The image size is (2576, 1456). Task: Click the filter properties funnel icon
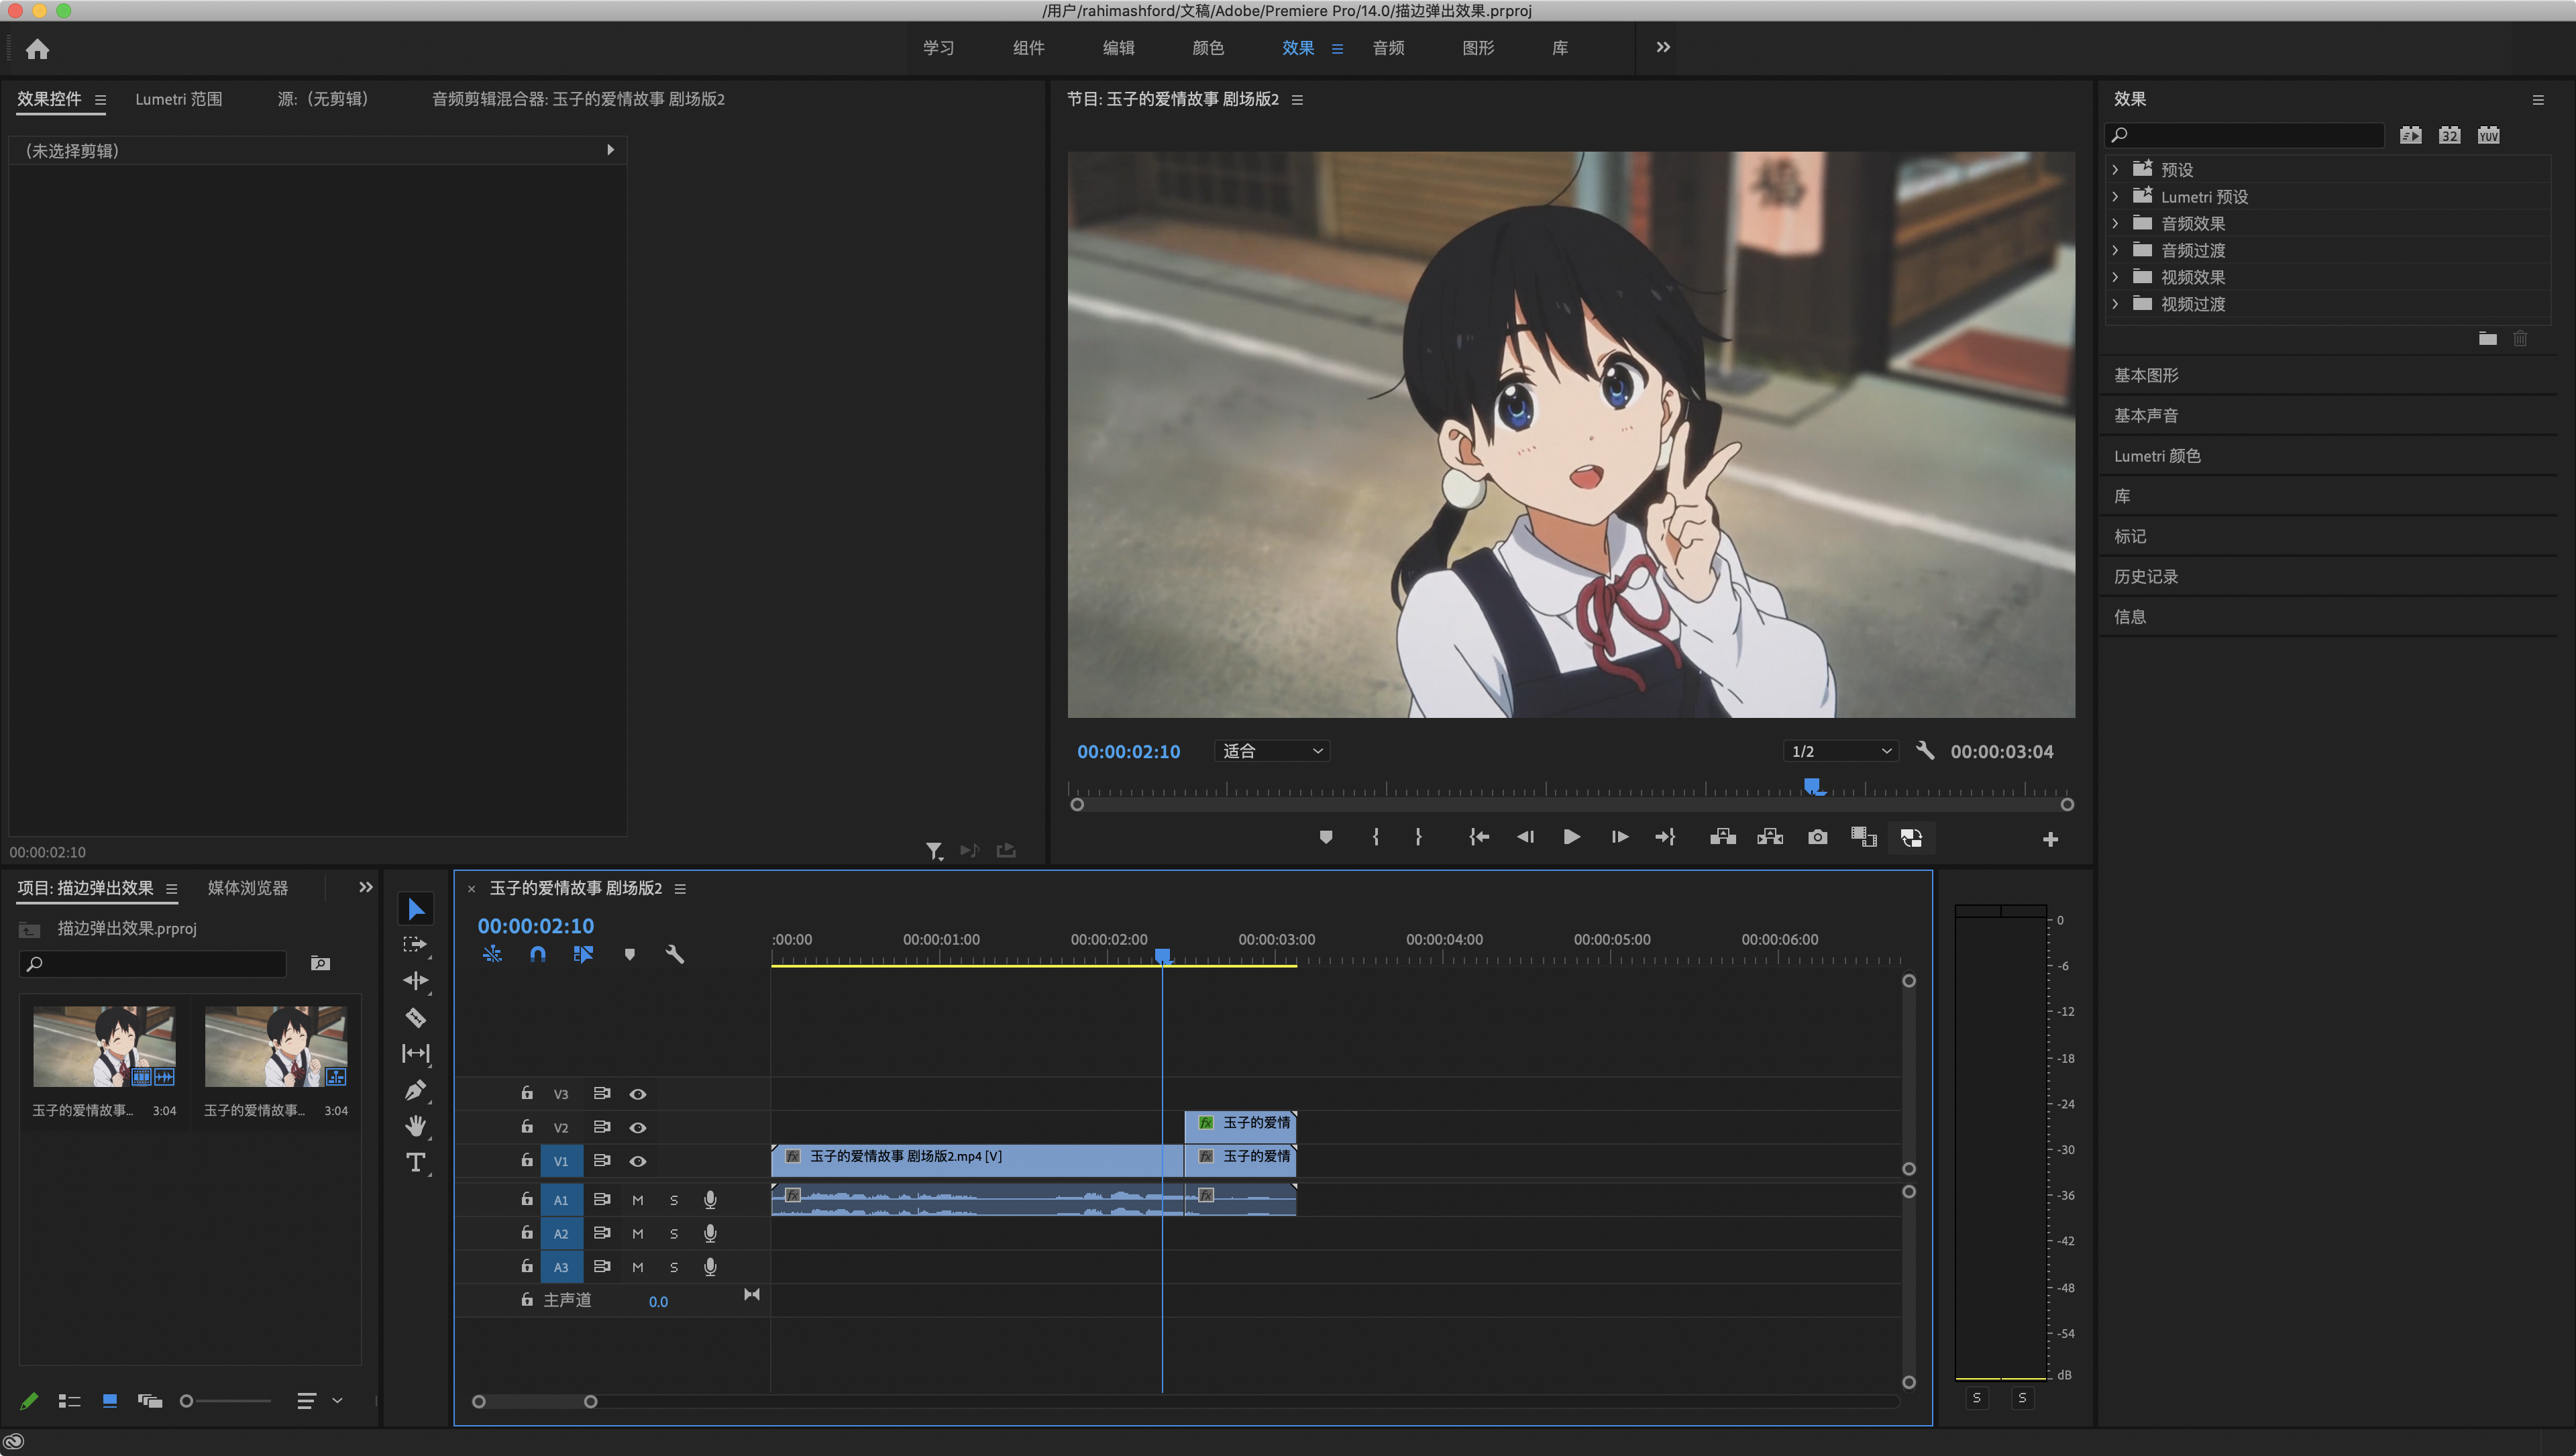933,850
